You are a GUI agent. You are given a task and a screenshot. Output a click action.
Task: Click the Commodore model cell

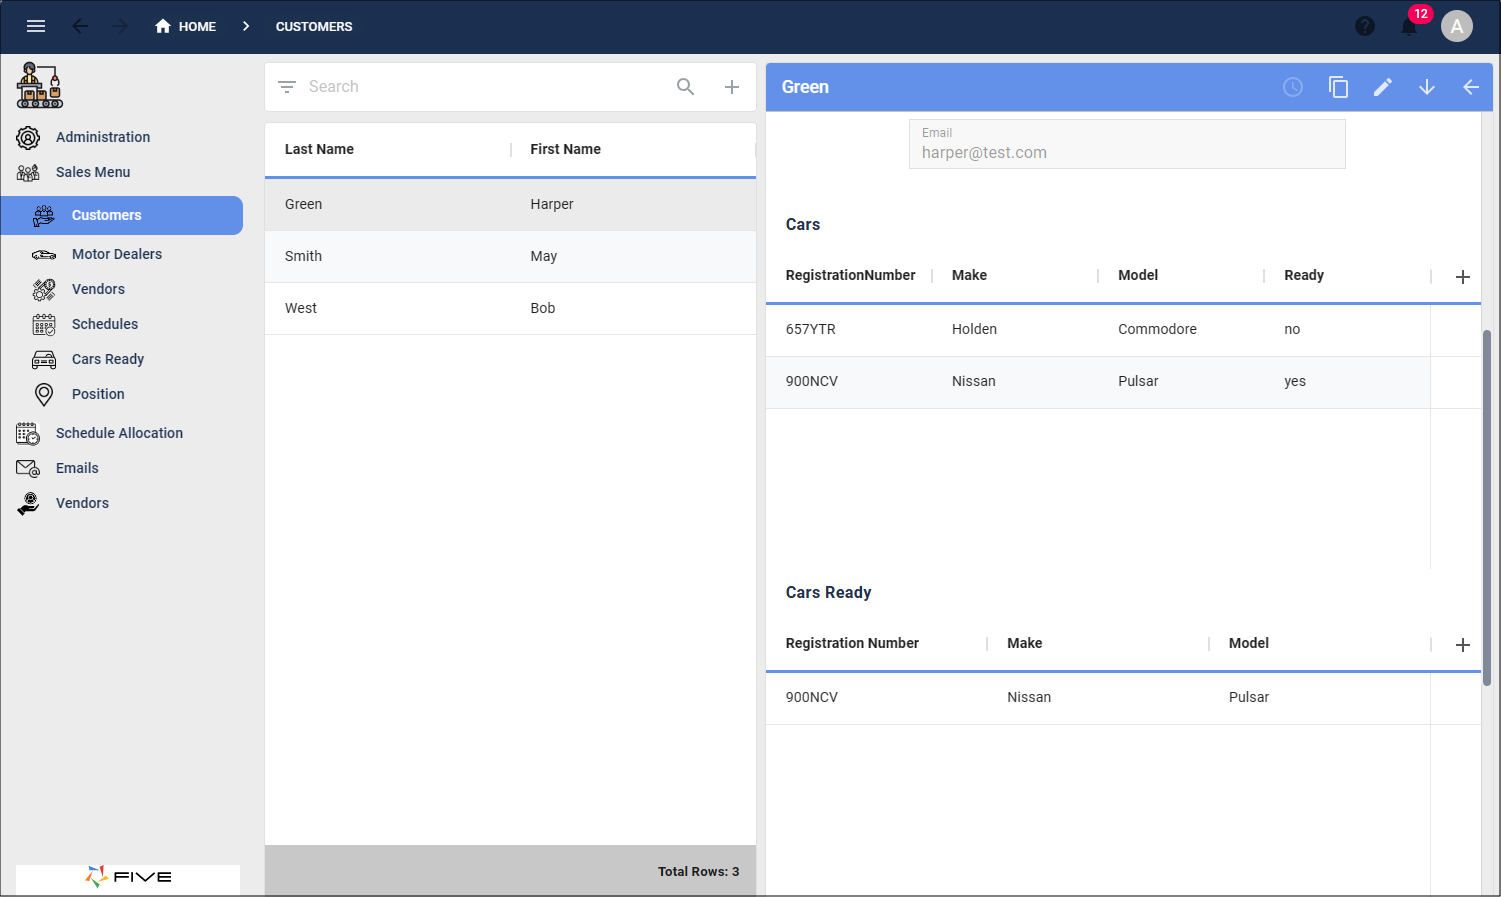click(x=1157, y=329)
